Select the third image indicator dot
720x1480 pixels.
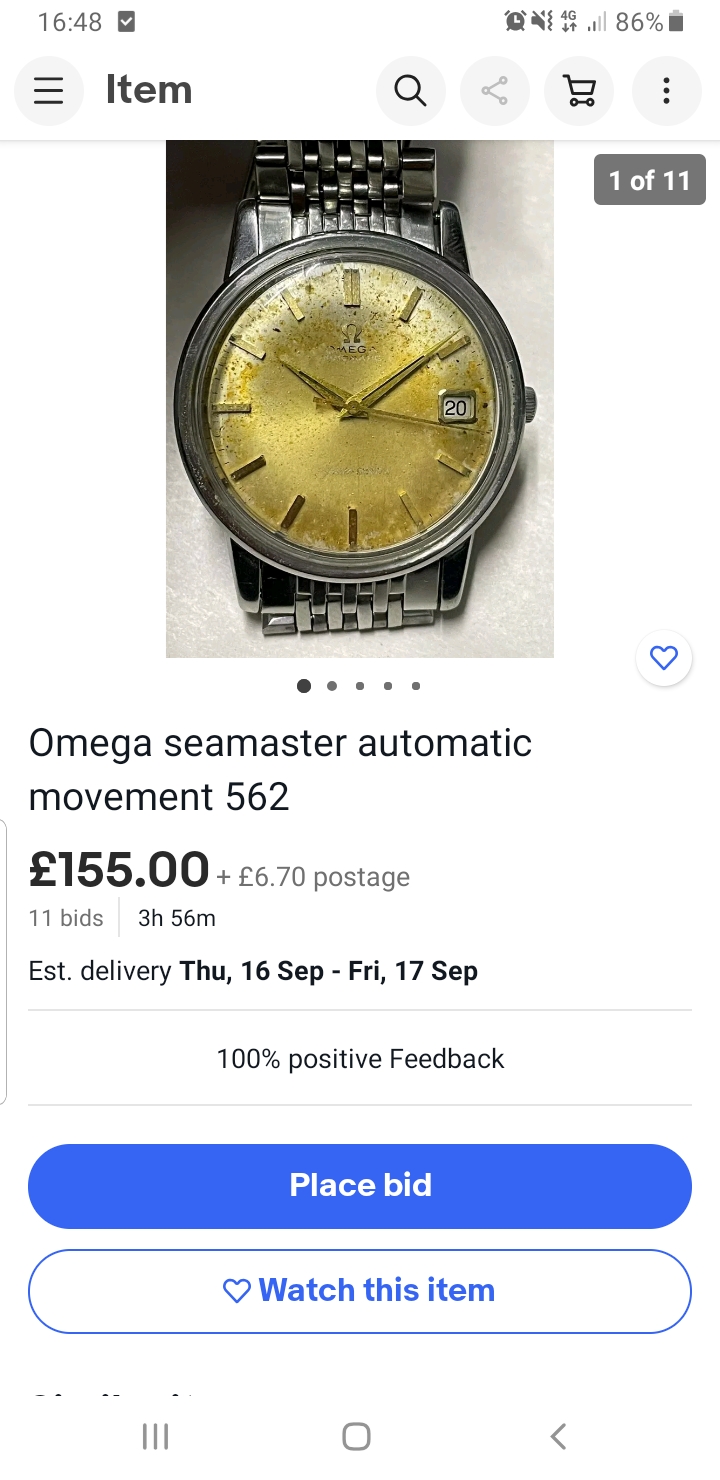coord(360,686)
